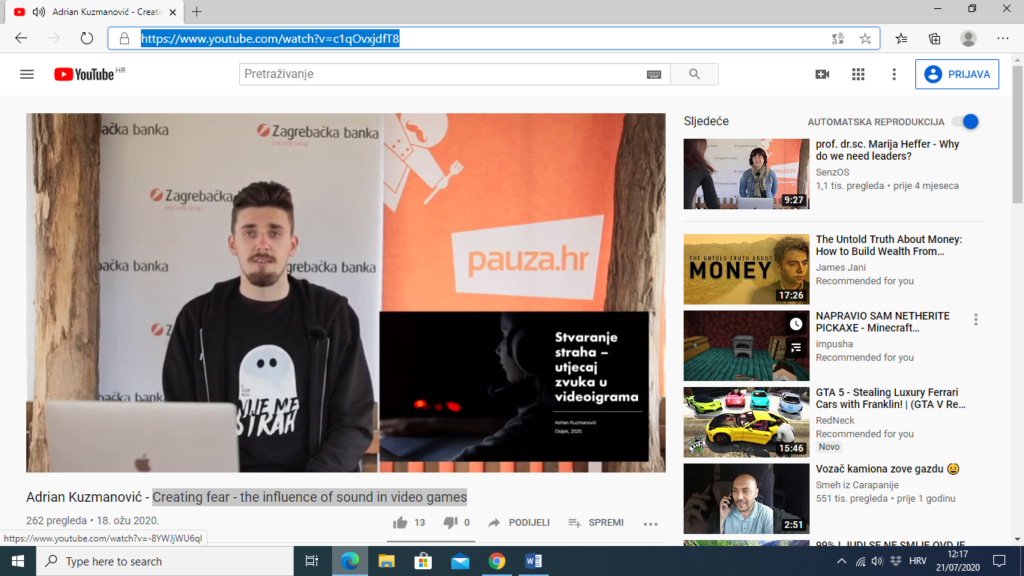This screenshot has height=576, width=1024.
Task: Open the impusha channel link
Action: click(x=834, y=344)
